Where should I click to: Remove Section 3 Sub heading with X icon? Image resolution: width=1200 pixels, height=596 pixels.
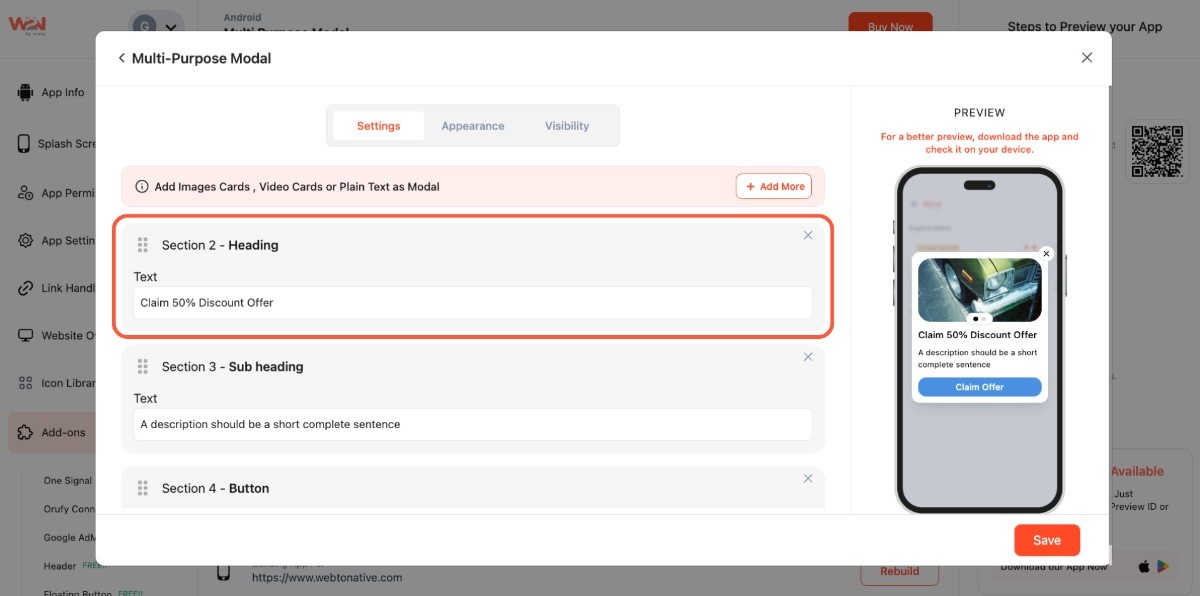point(808,357)
